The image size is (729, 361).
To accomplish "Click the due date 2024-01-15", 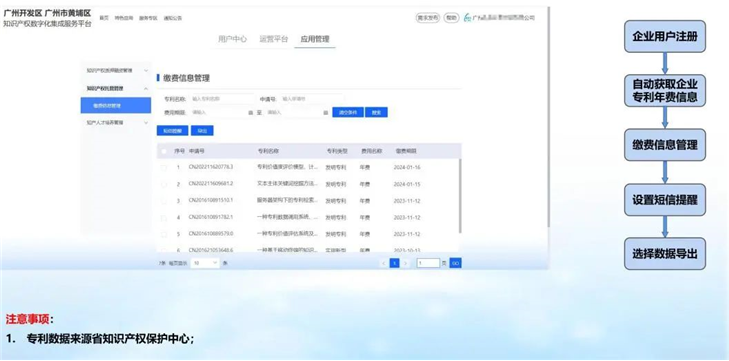I will pos(407,184).
